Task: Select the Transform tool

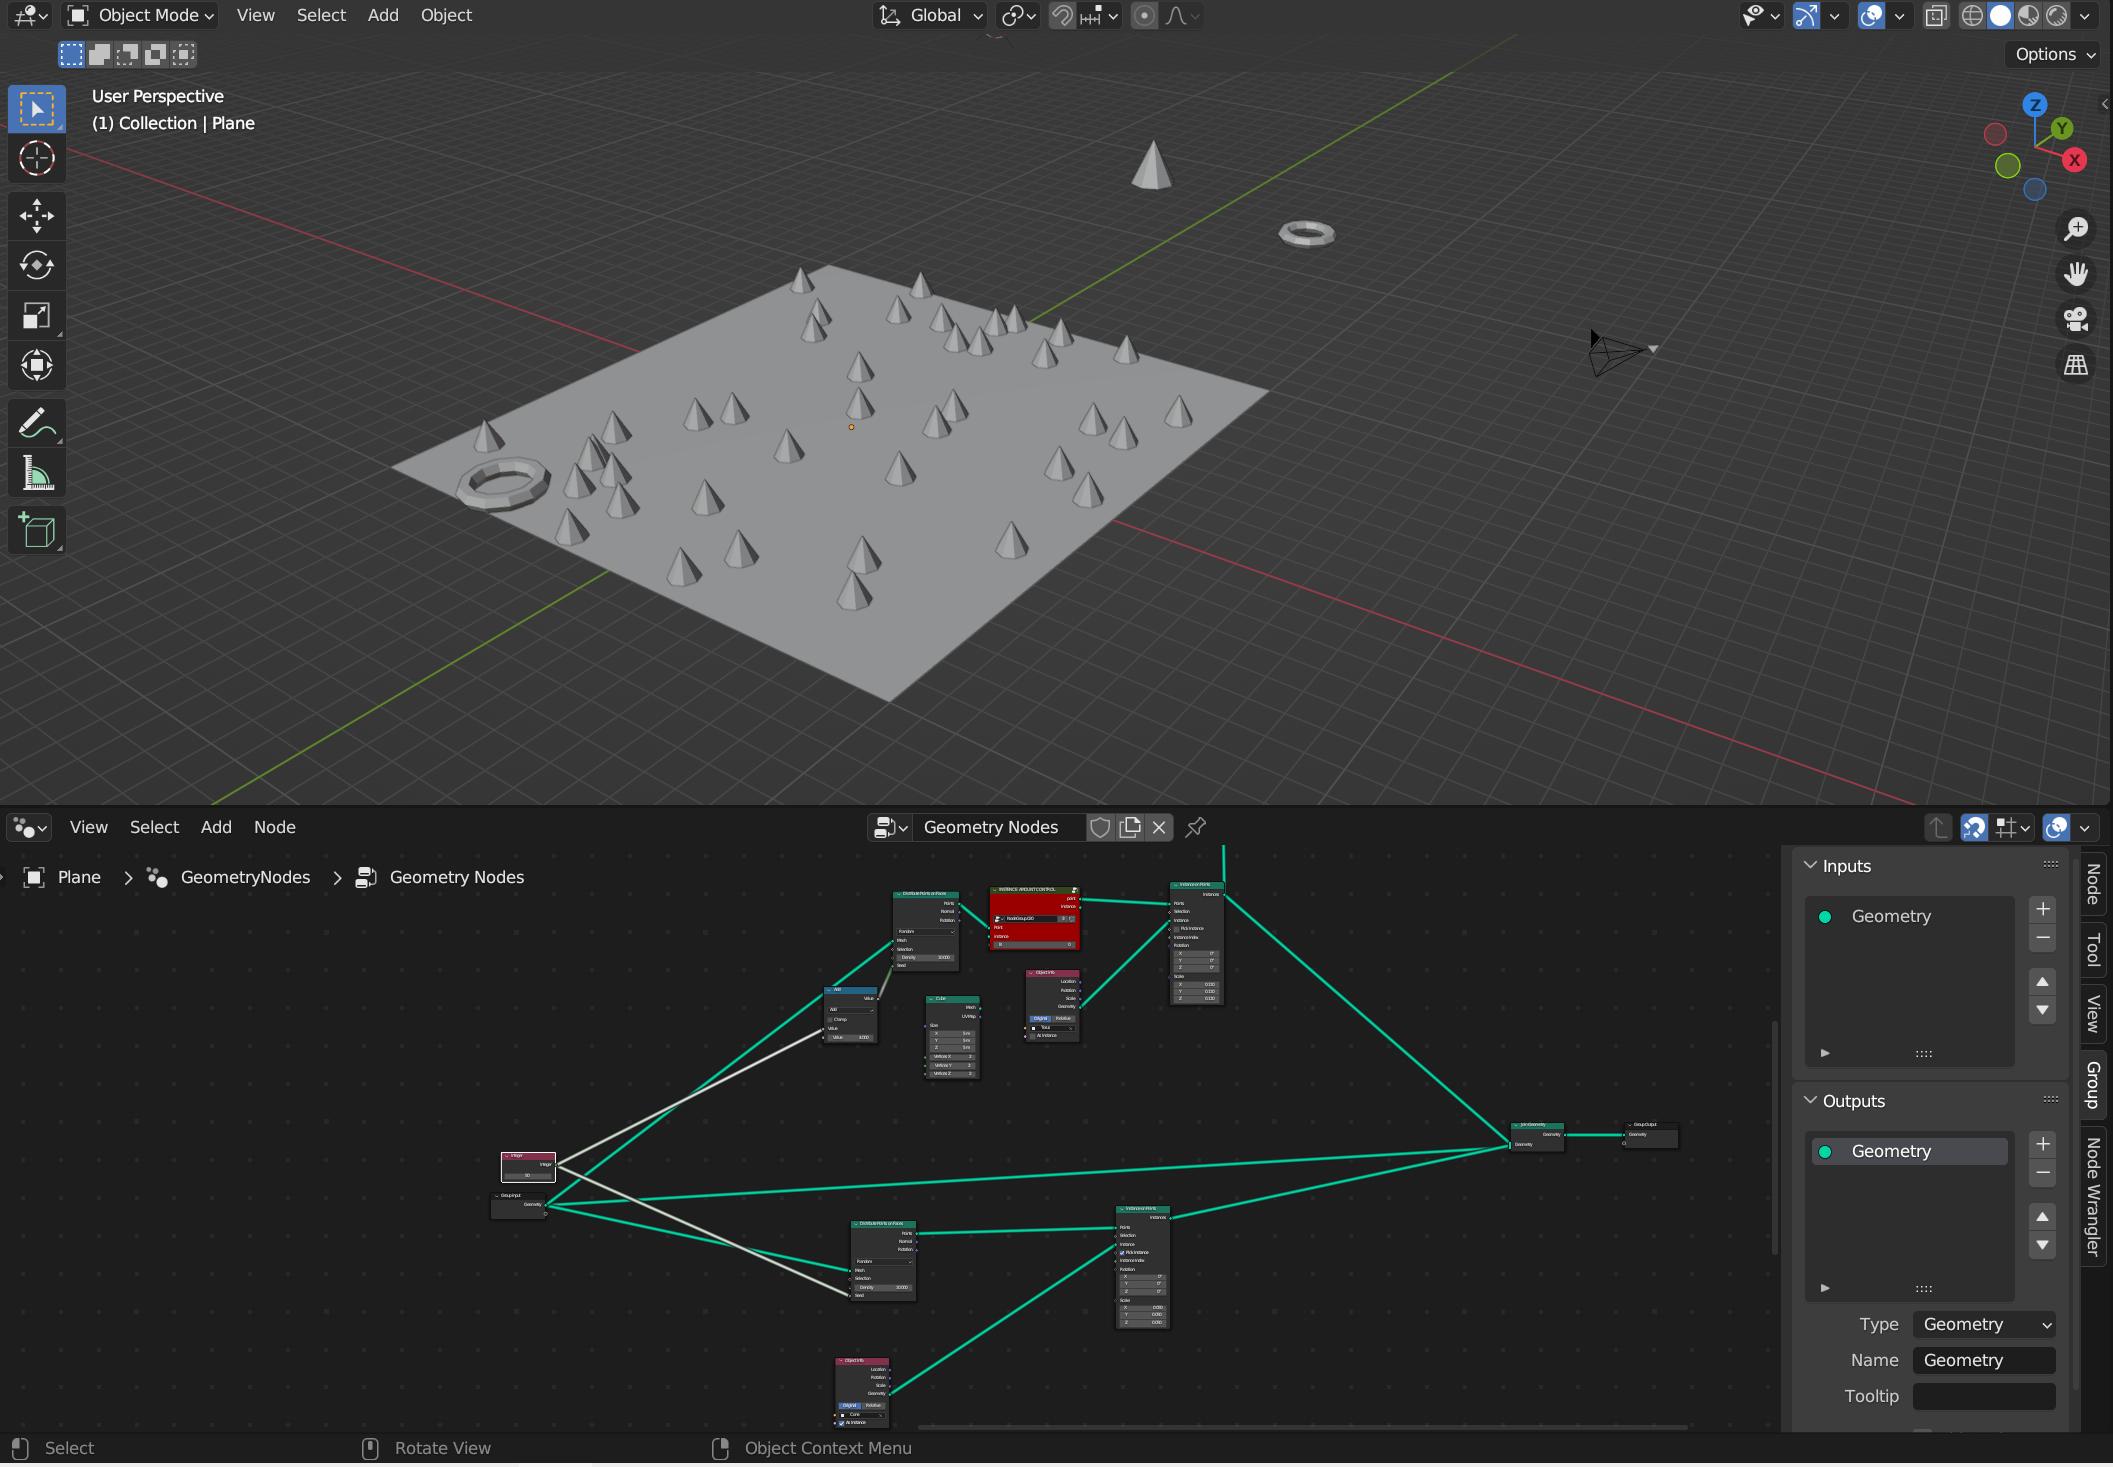Action: tap(37, 366)
